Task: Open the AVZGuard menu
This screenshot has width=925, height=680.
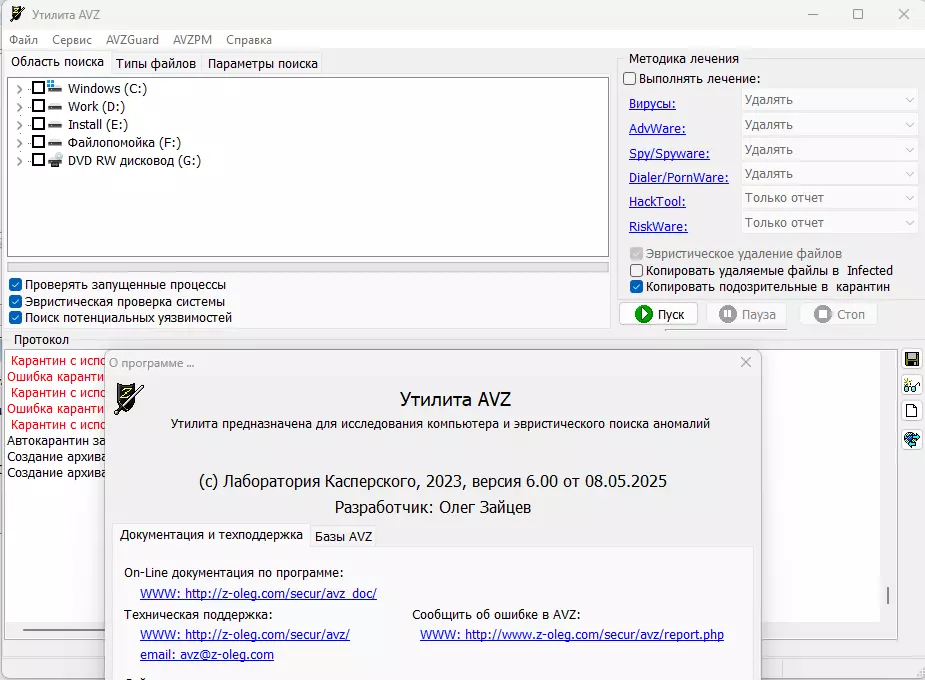Action: pos(132,40)
